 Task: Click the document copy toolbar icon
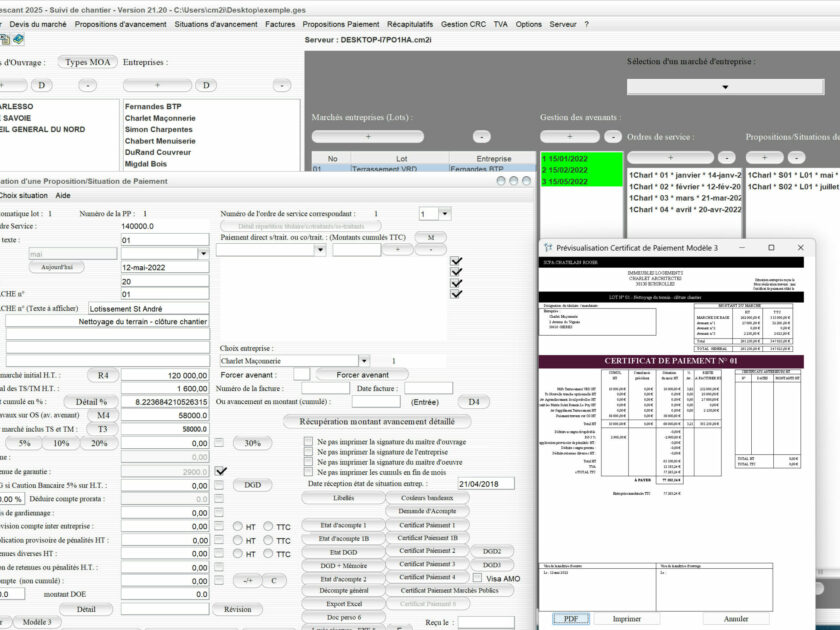click(5, 39)
